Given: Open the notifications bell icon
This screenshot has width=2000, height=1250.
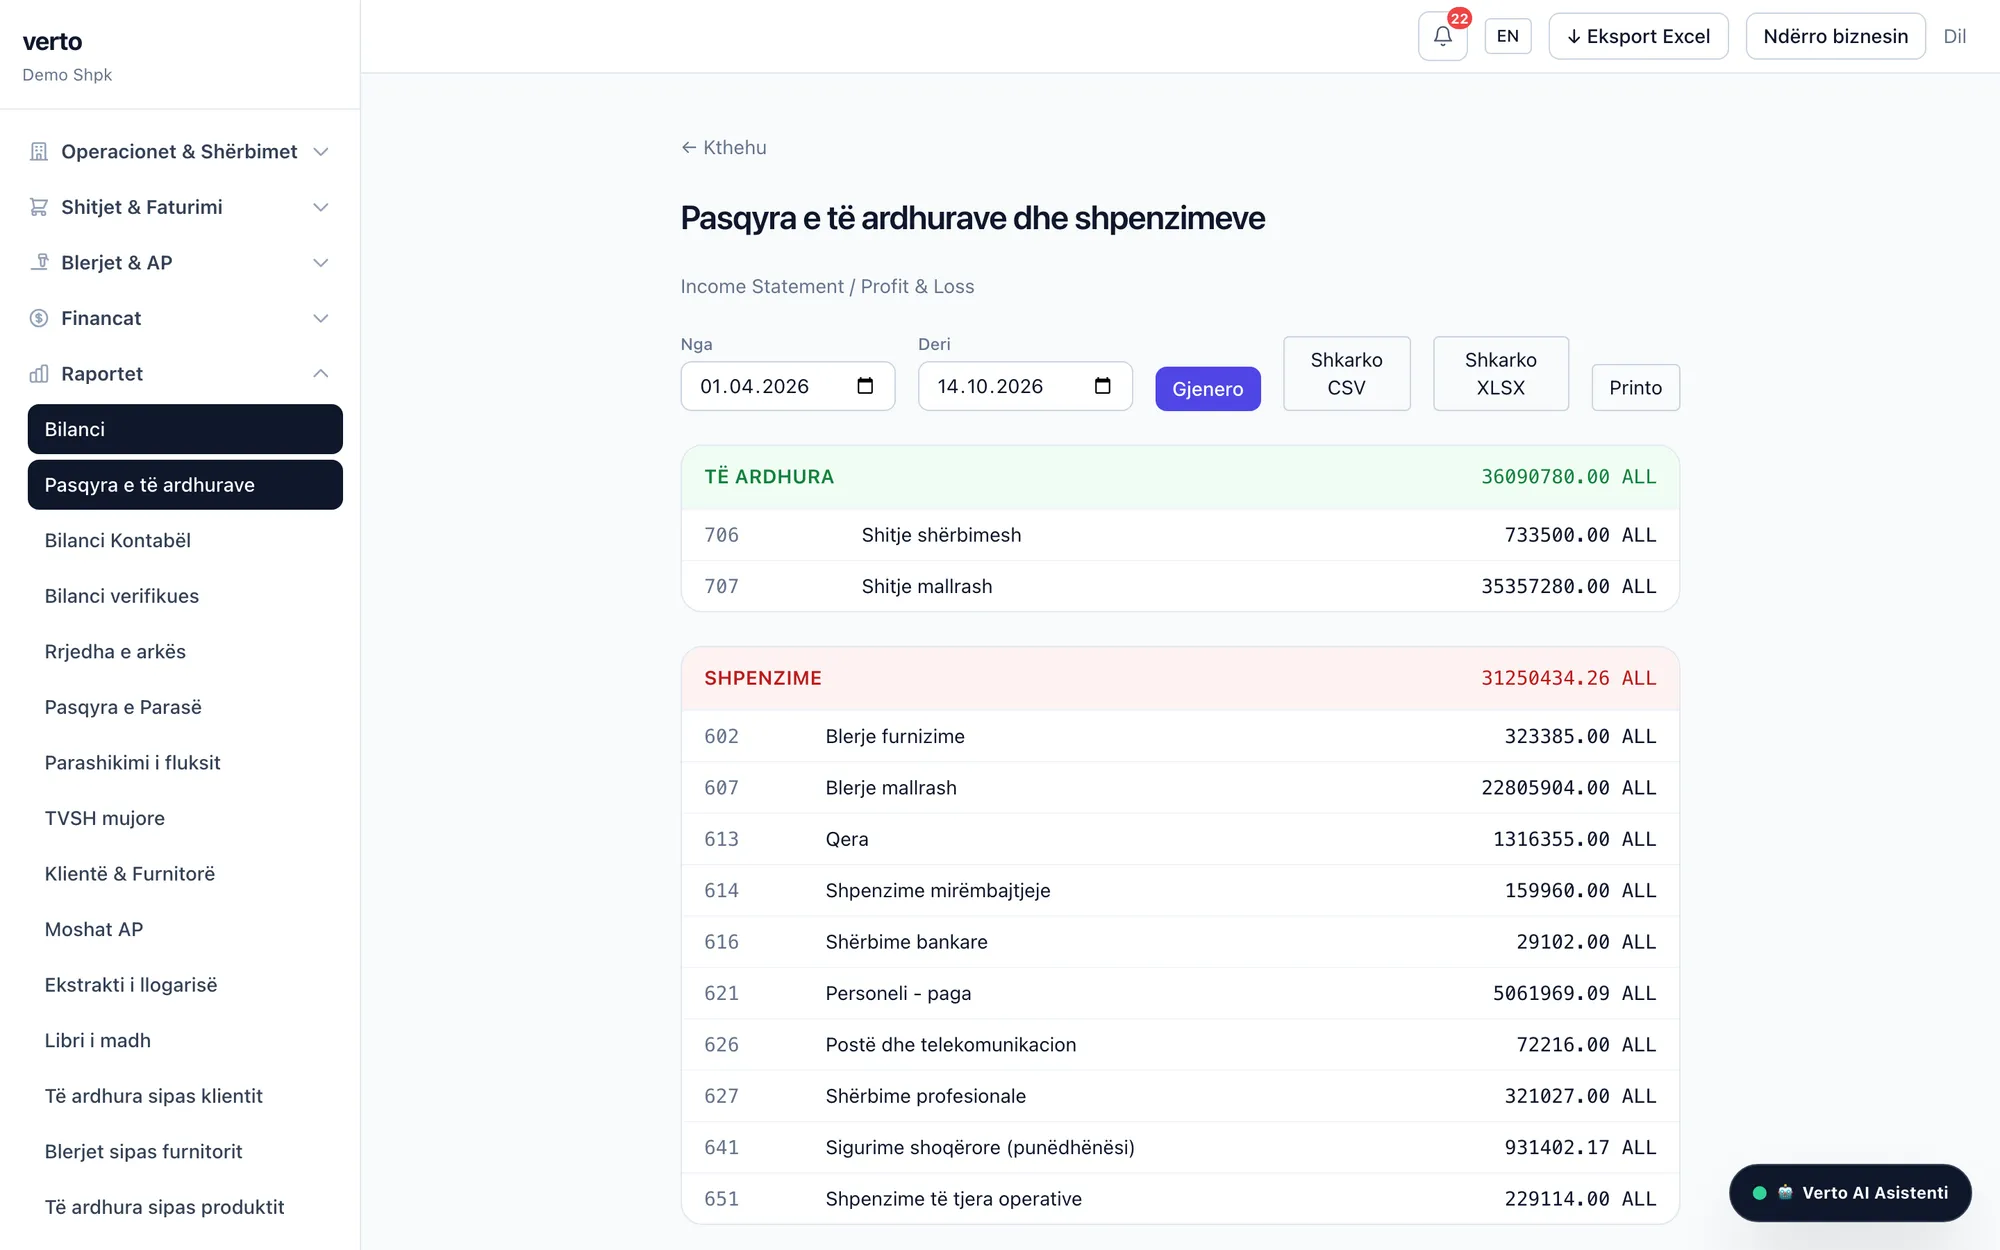Looking at the screenshot, I should tap(1442, 37).
